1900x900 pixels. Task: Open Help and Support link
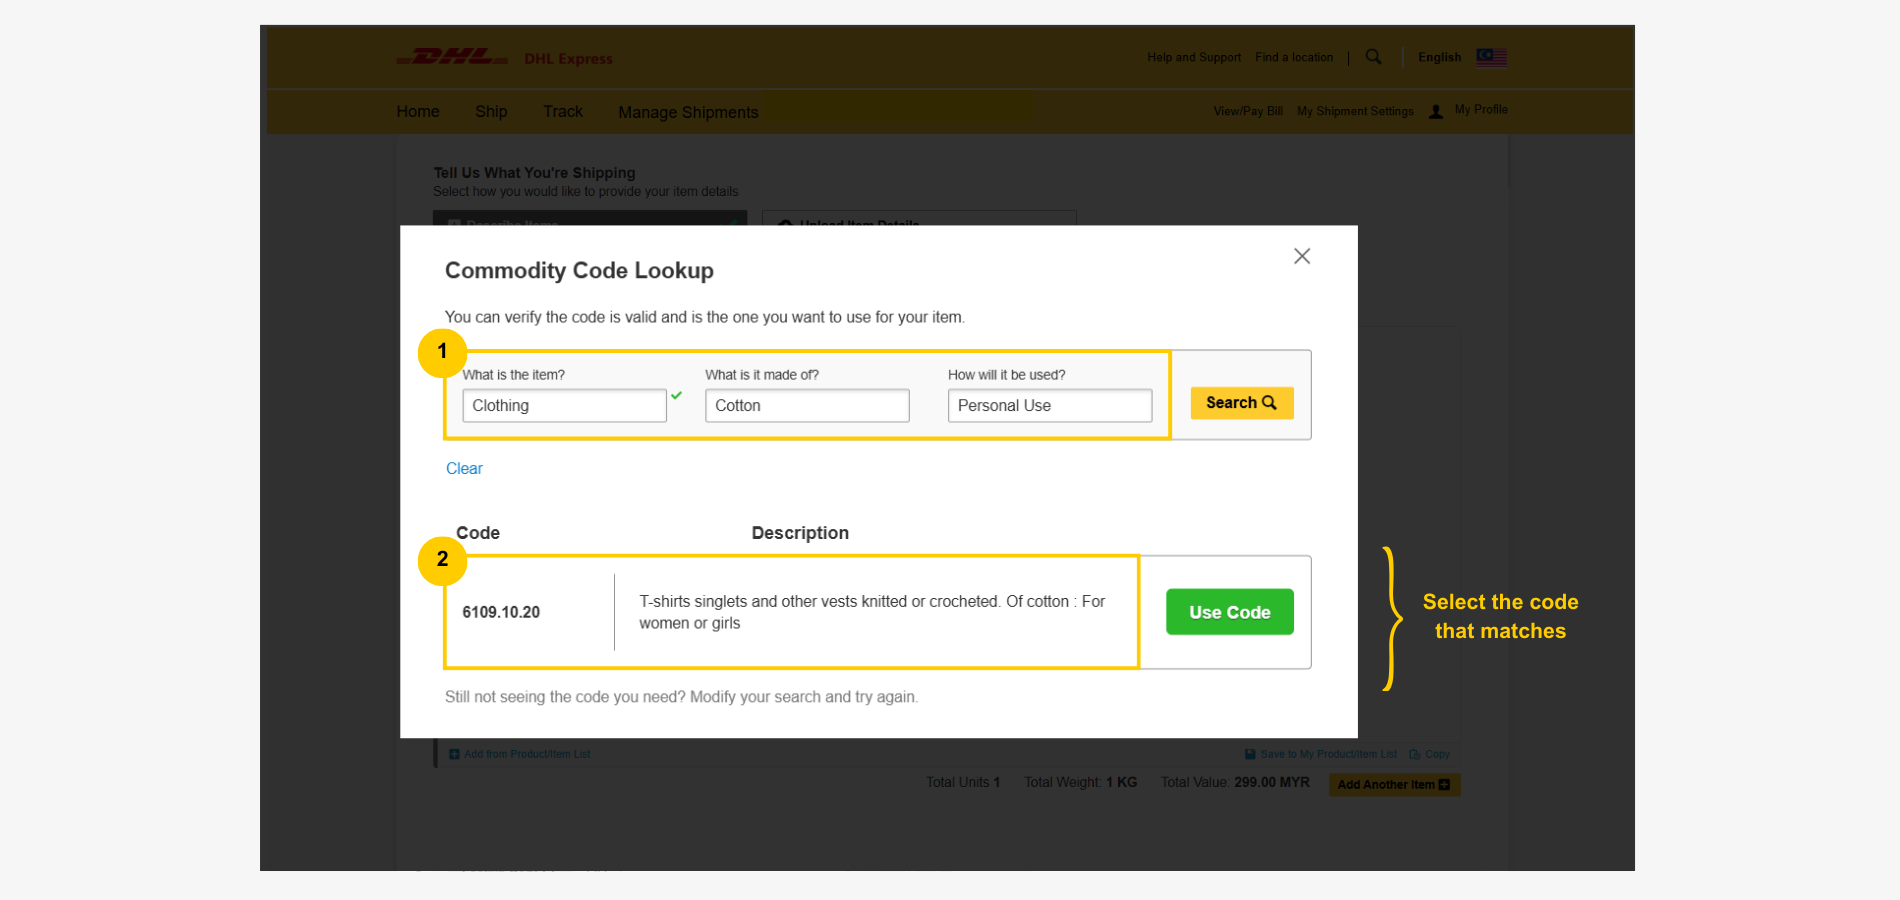(1194, 57)
